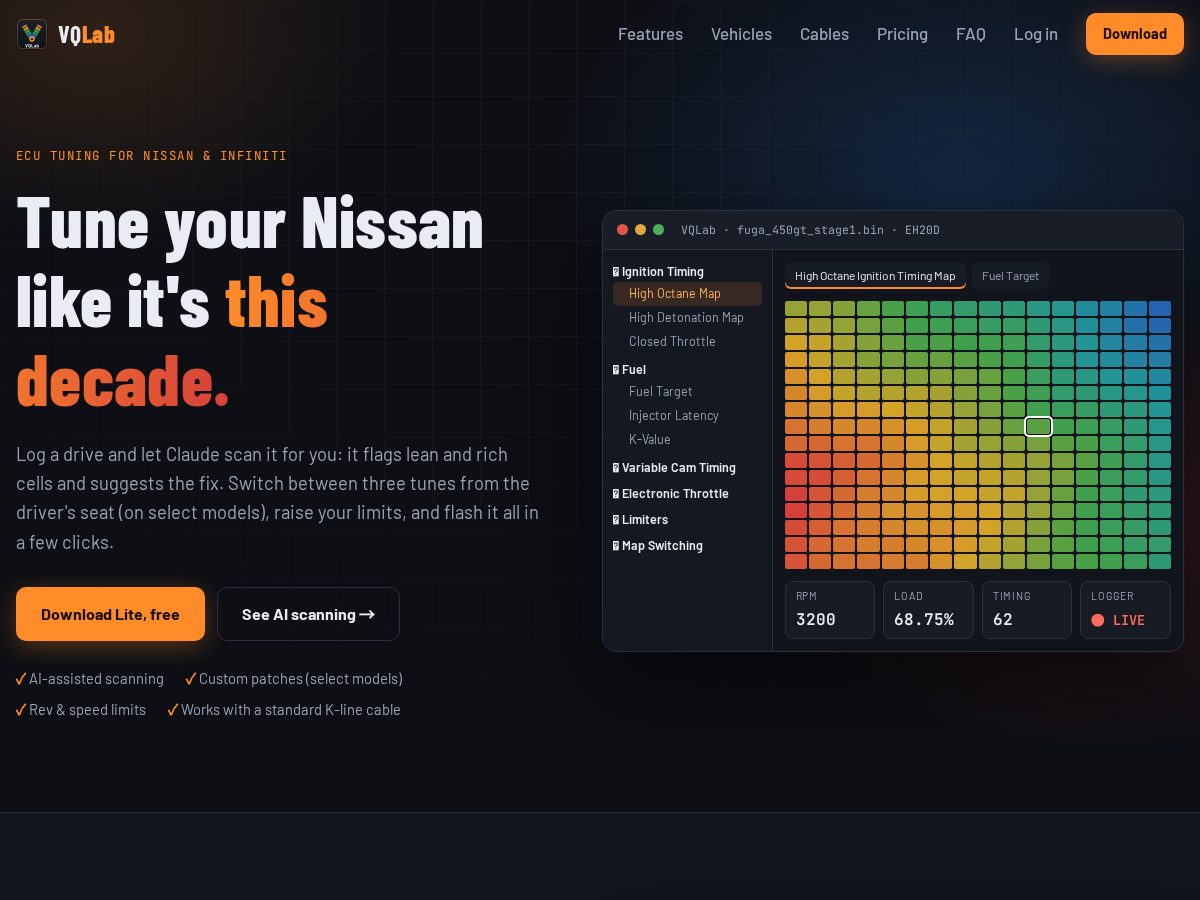Image resolution: width=1200 pixels, height=900 pixels.
Task: Click the VQLab logo icon in the header
Action: pos(32,34)
